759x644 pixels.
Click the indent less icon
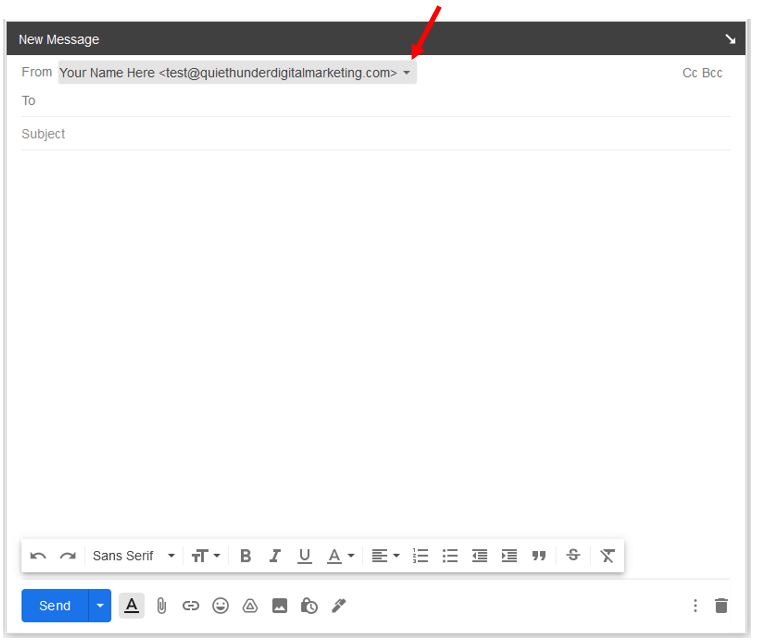pyautogui.click(x=479, y=556)
